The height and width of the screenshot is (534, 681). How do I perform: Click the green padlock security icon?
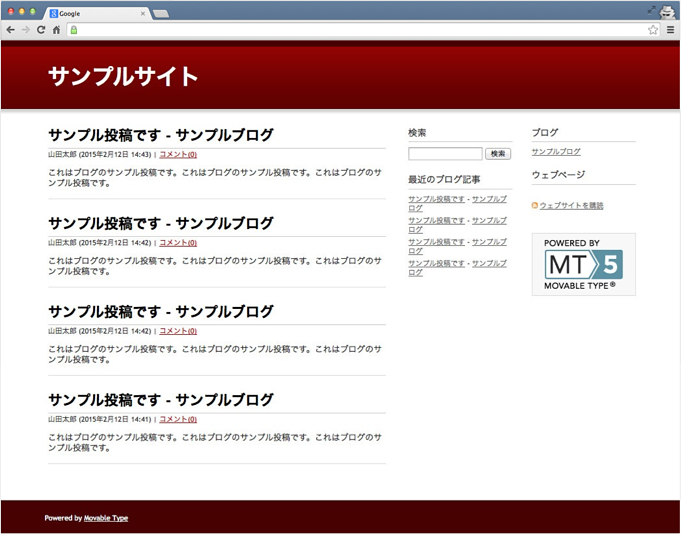[x=74, y=30]
